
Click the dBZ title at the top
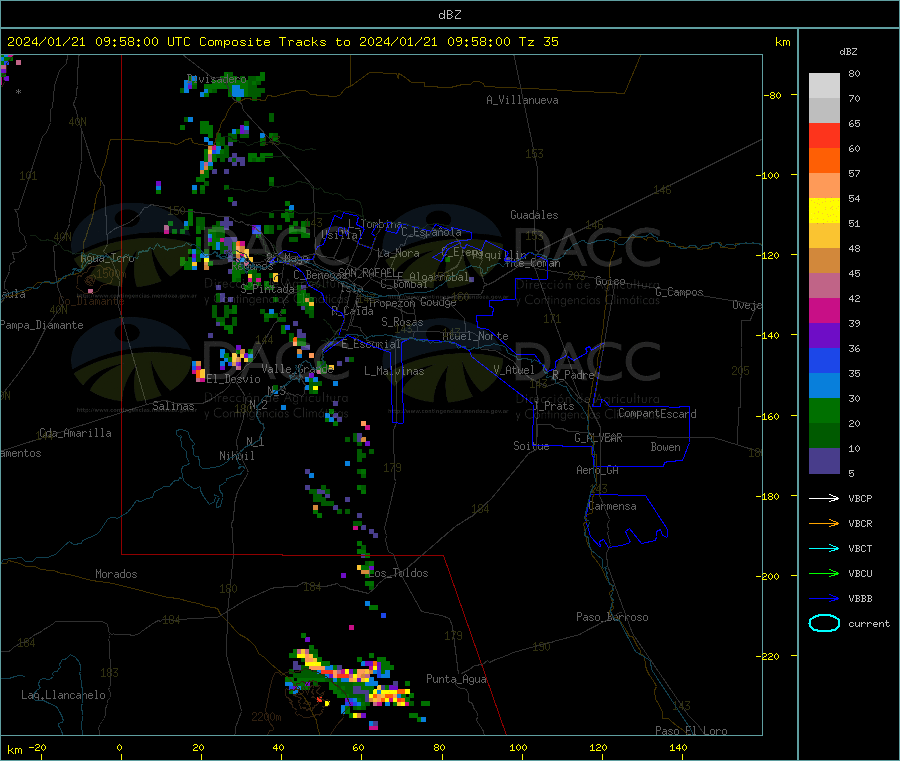[449, 14]
